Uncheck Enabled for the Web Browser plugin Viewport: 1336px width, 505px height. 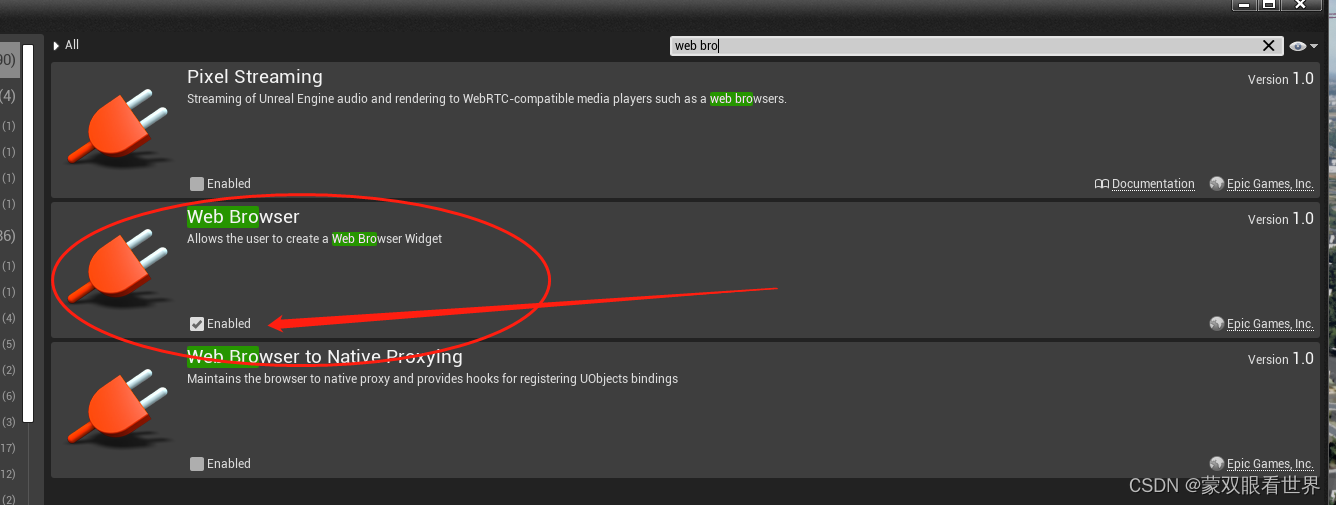coord(197,324)
